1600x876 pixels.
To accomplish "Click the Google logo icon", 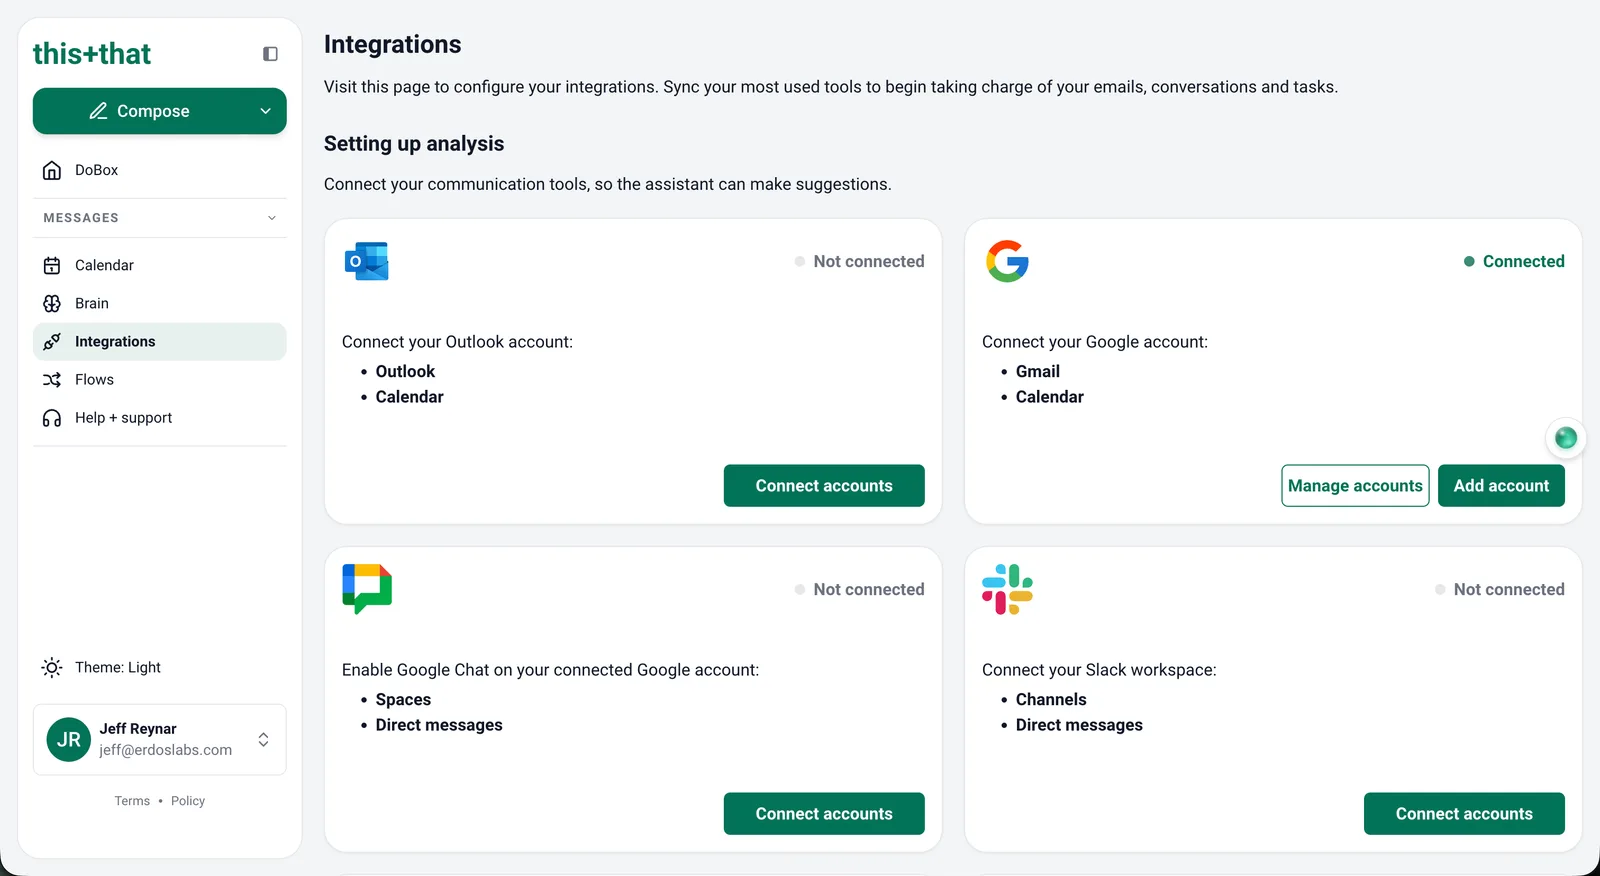I will click(1007, 261).
